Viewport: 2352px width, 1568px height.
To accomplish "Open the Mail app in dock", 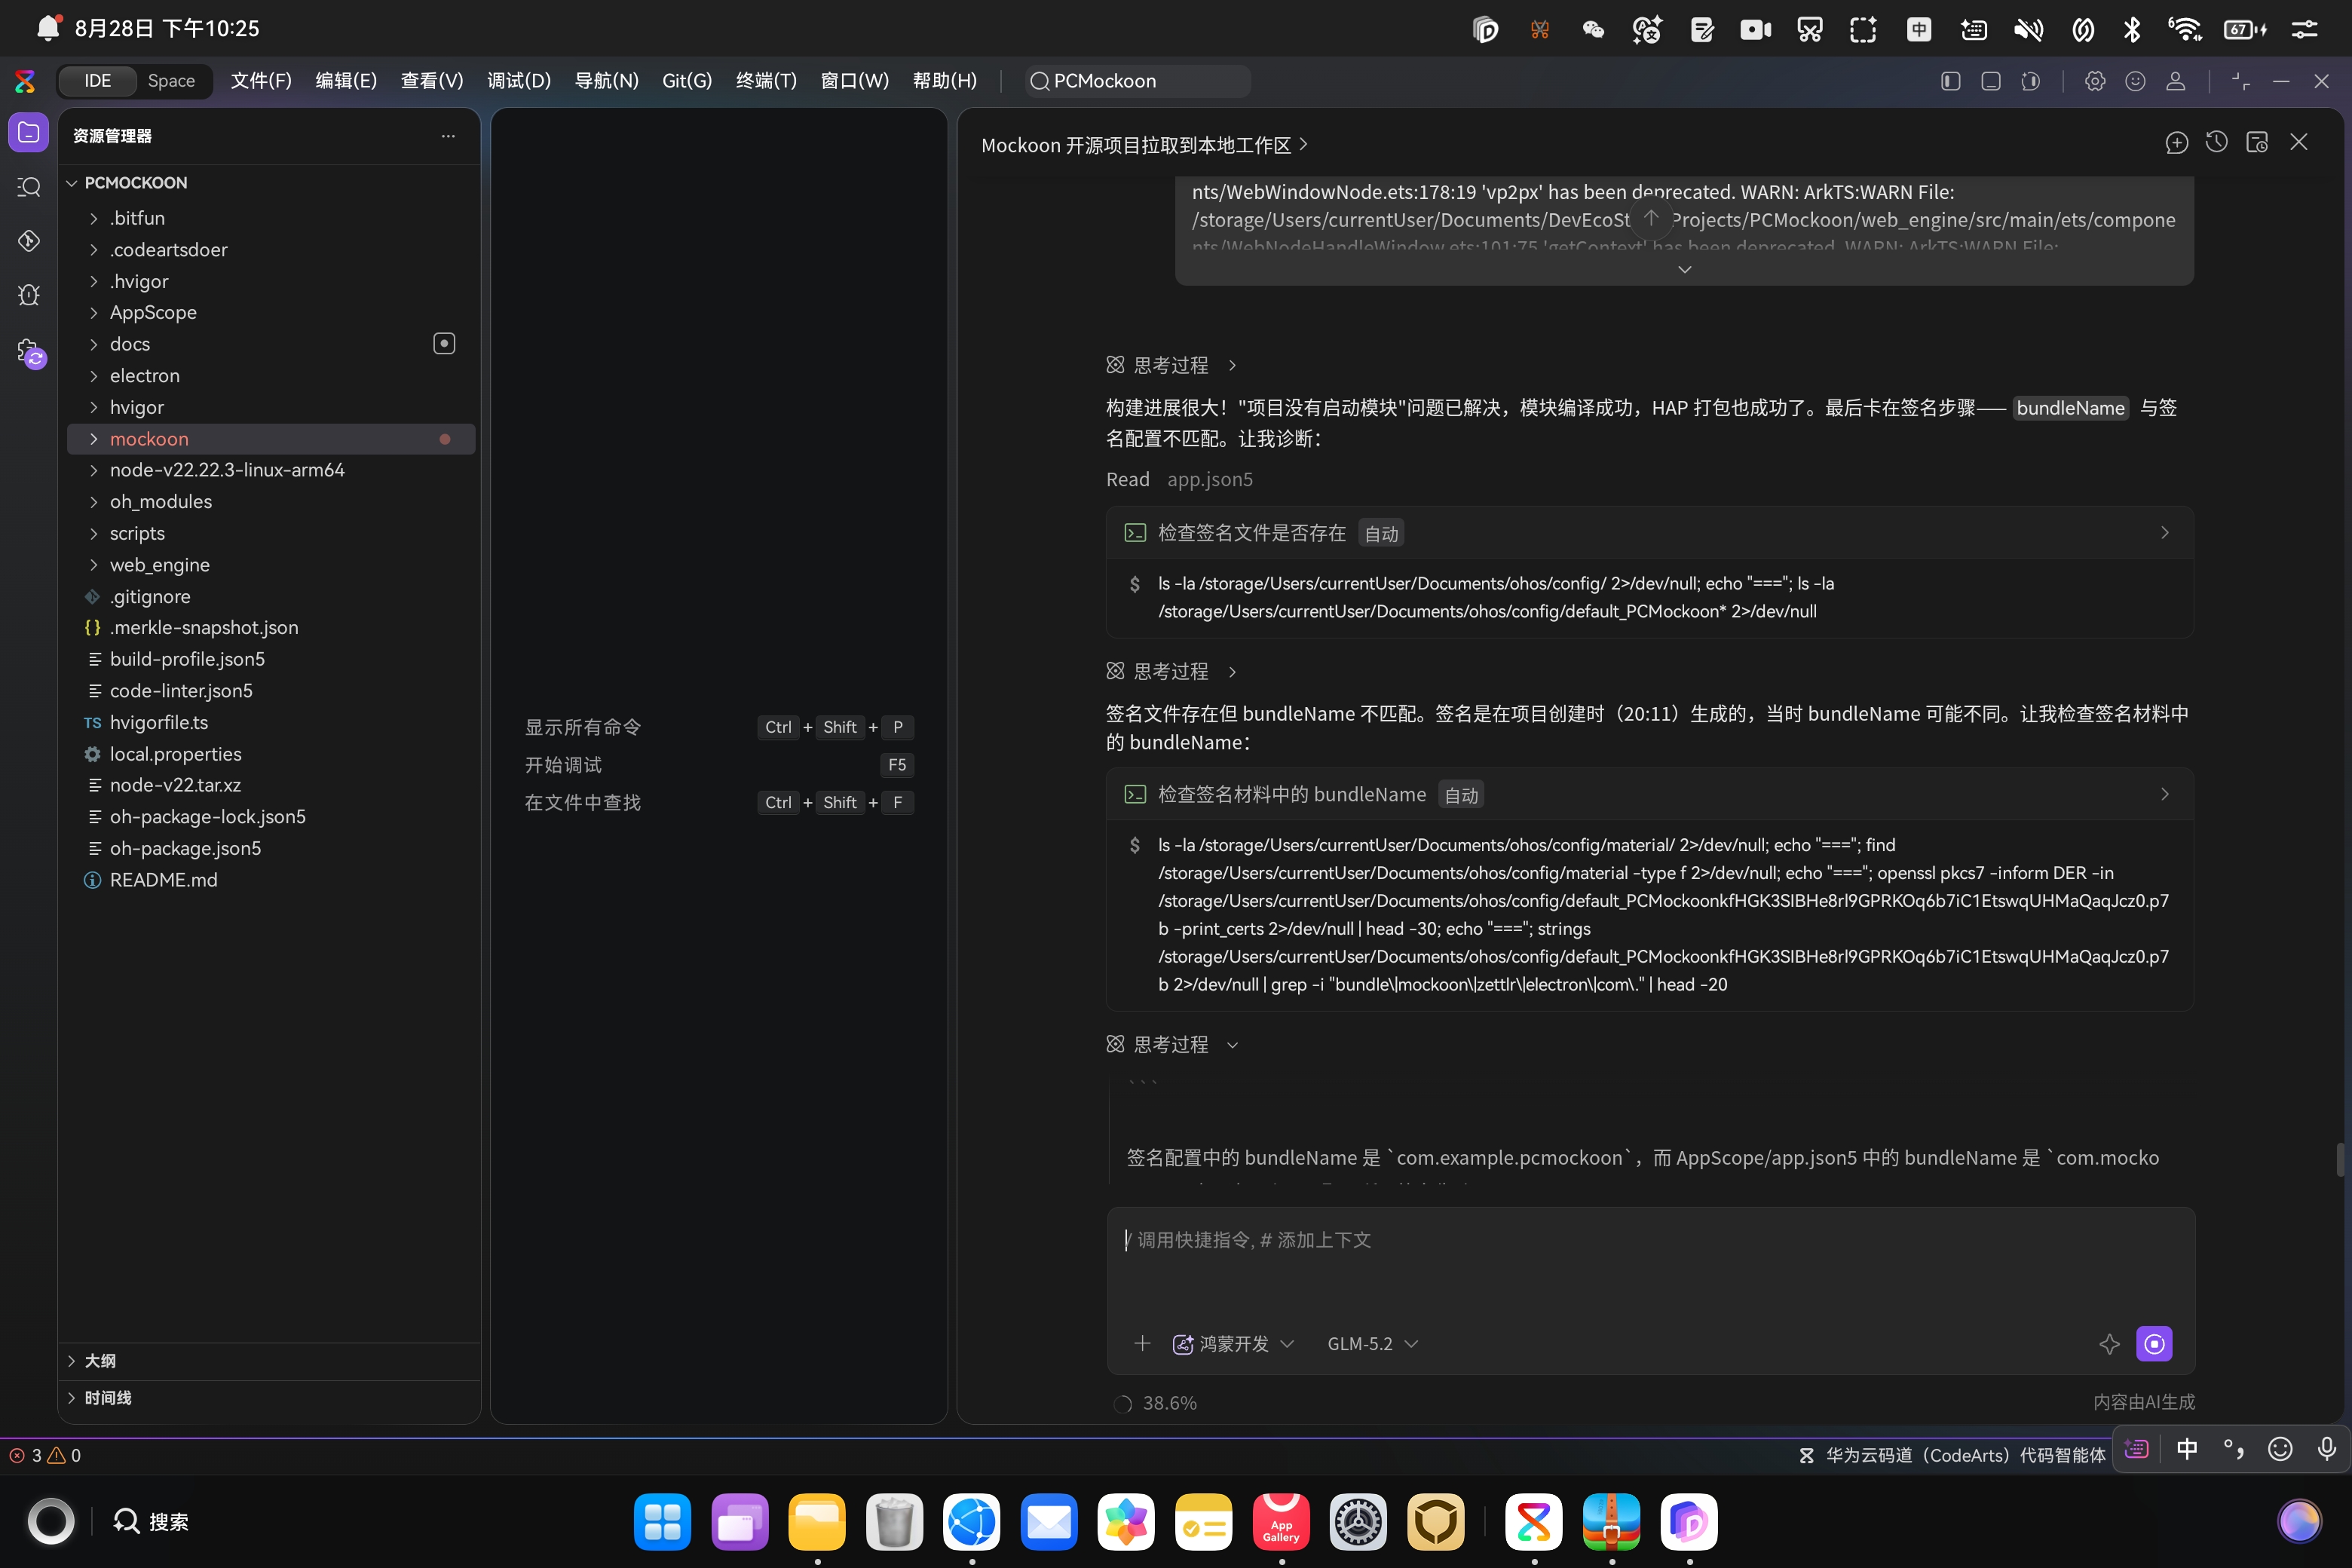I will pos(1049,1522).
